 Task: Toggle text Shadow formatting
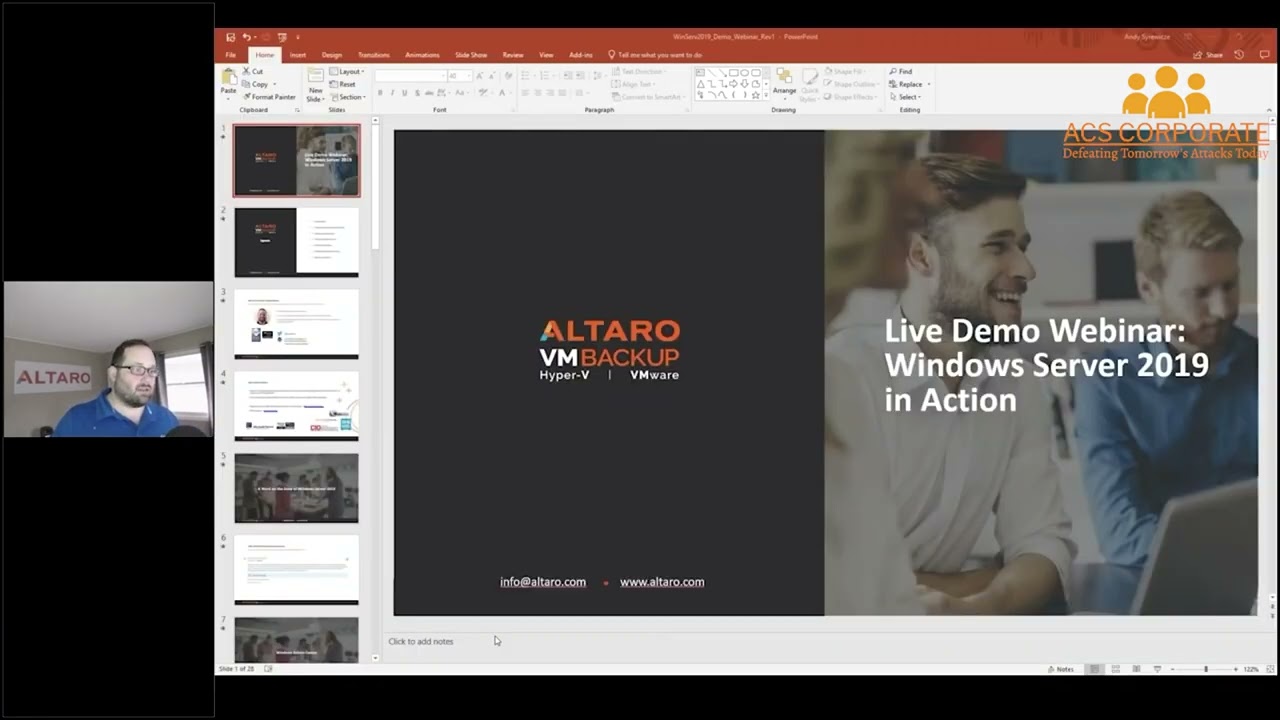point(416,93)
